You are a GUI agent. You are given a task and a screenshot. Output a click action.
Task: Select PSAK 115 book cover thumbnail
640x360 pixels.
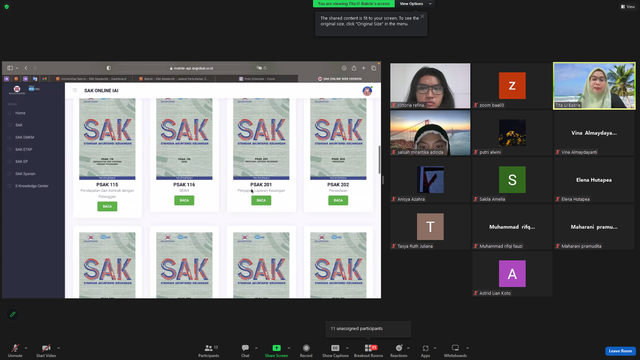(107, 139)
